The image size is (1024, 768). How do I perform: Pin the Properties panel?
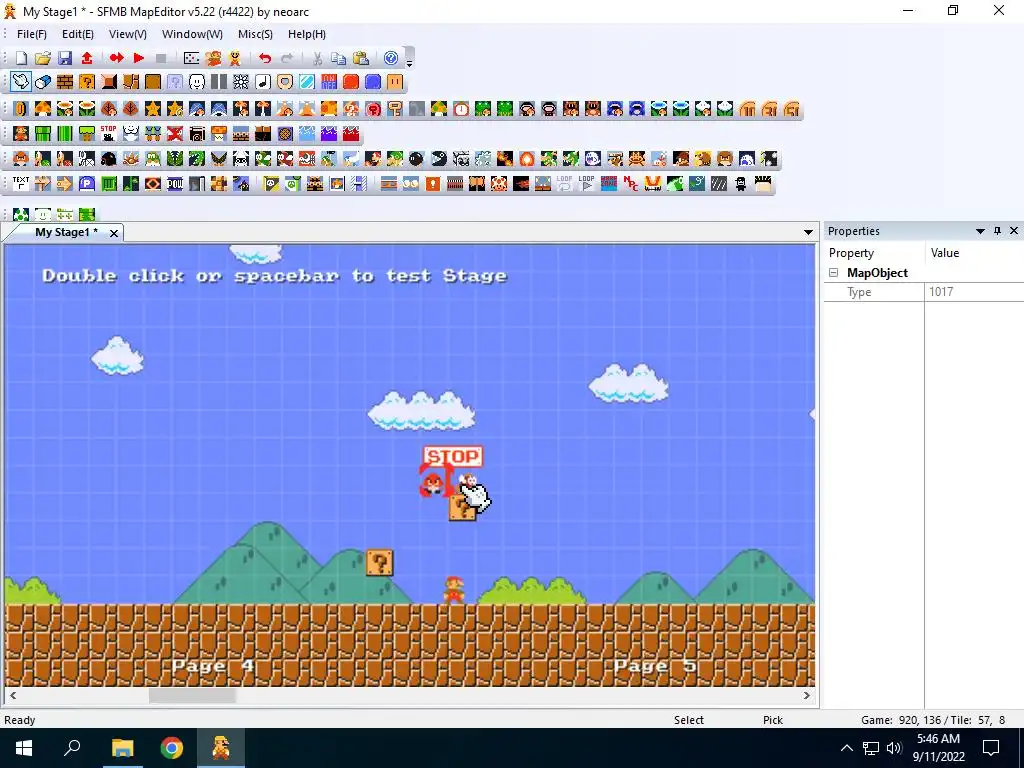[x=997, y=231]
